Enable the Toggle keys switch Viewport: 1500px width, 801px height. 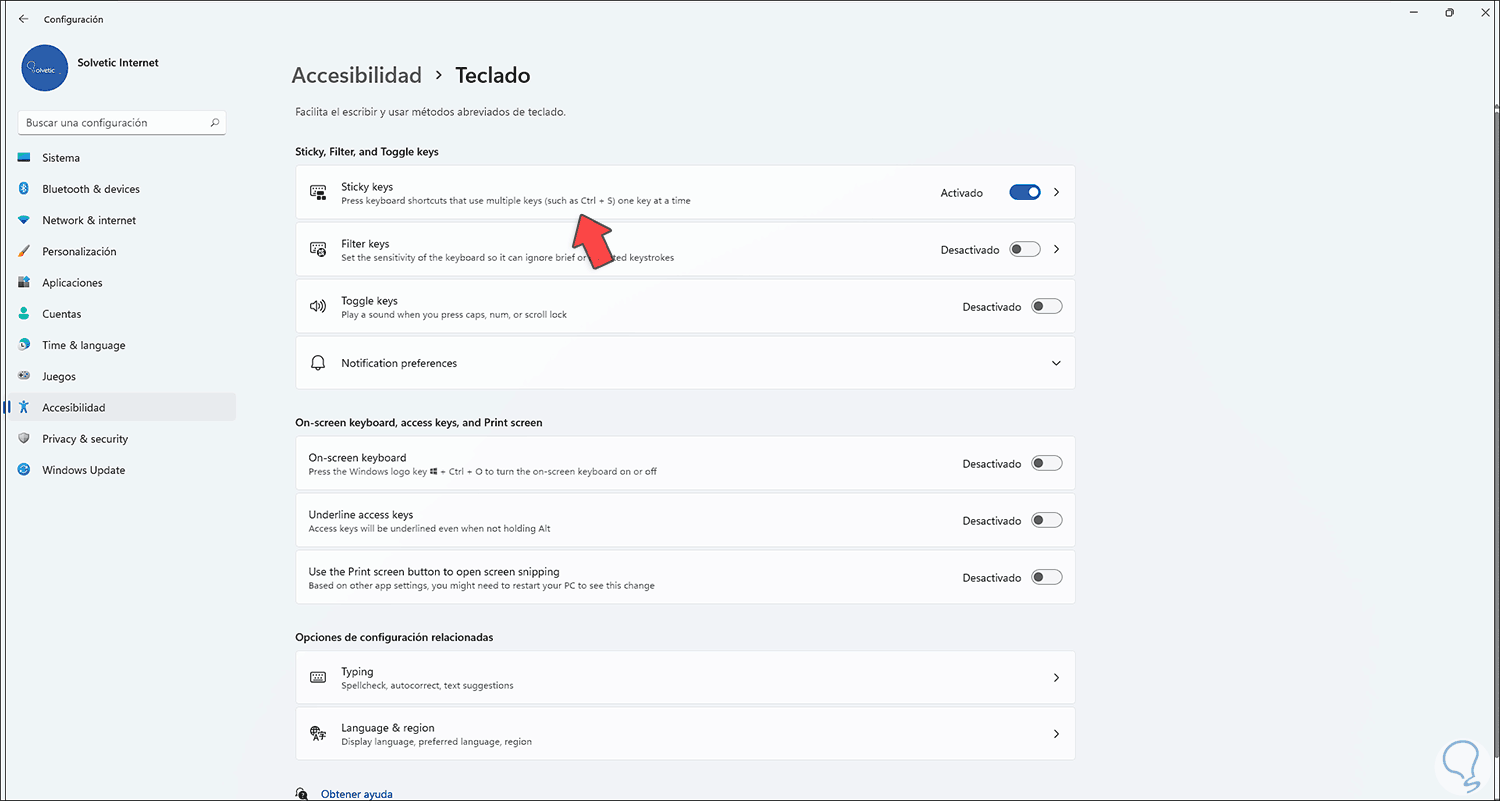[1046, 307]
